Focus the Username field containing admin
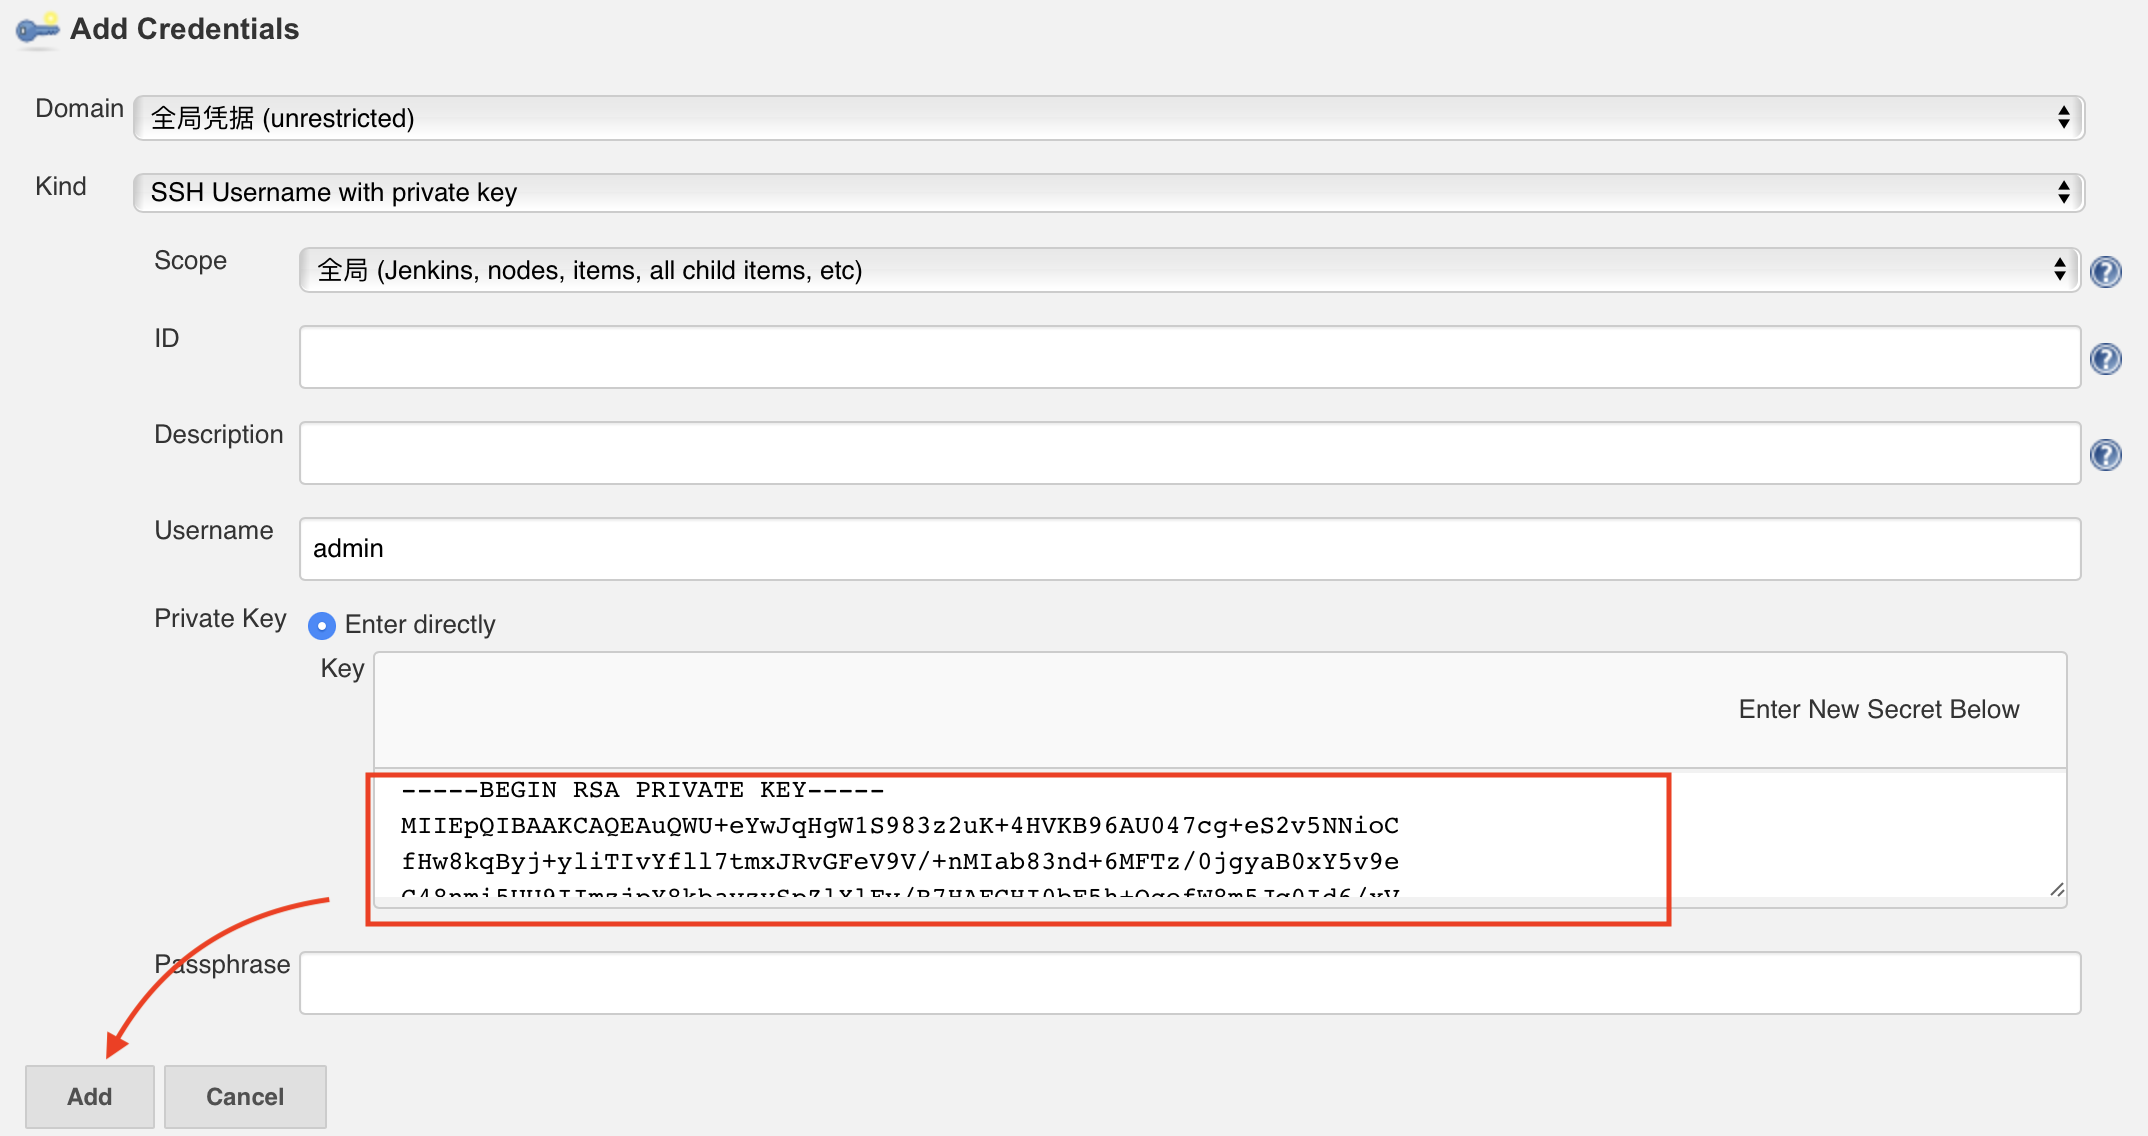Image resolution: width=2148 pixels, height=1136 pixels. (1189, 549)
